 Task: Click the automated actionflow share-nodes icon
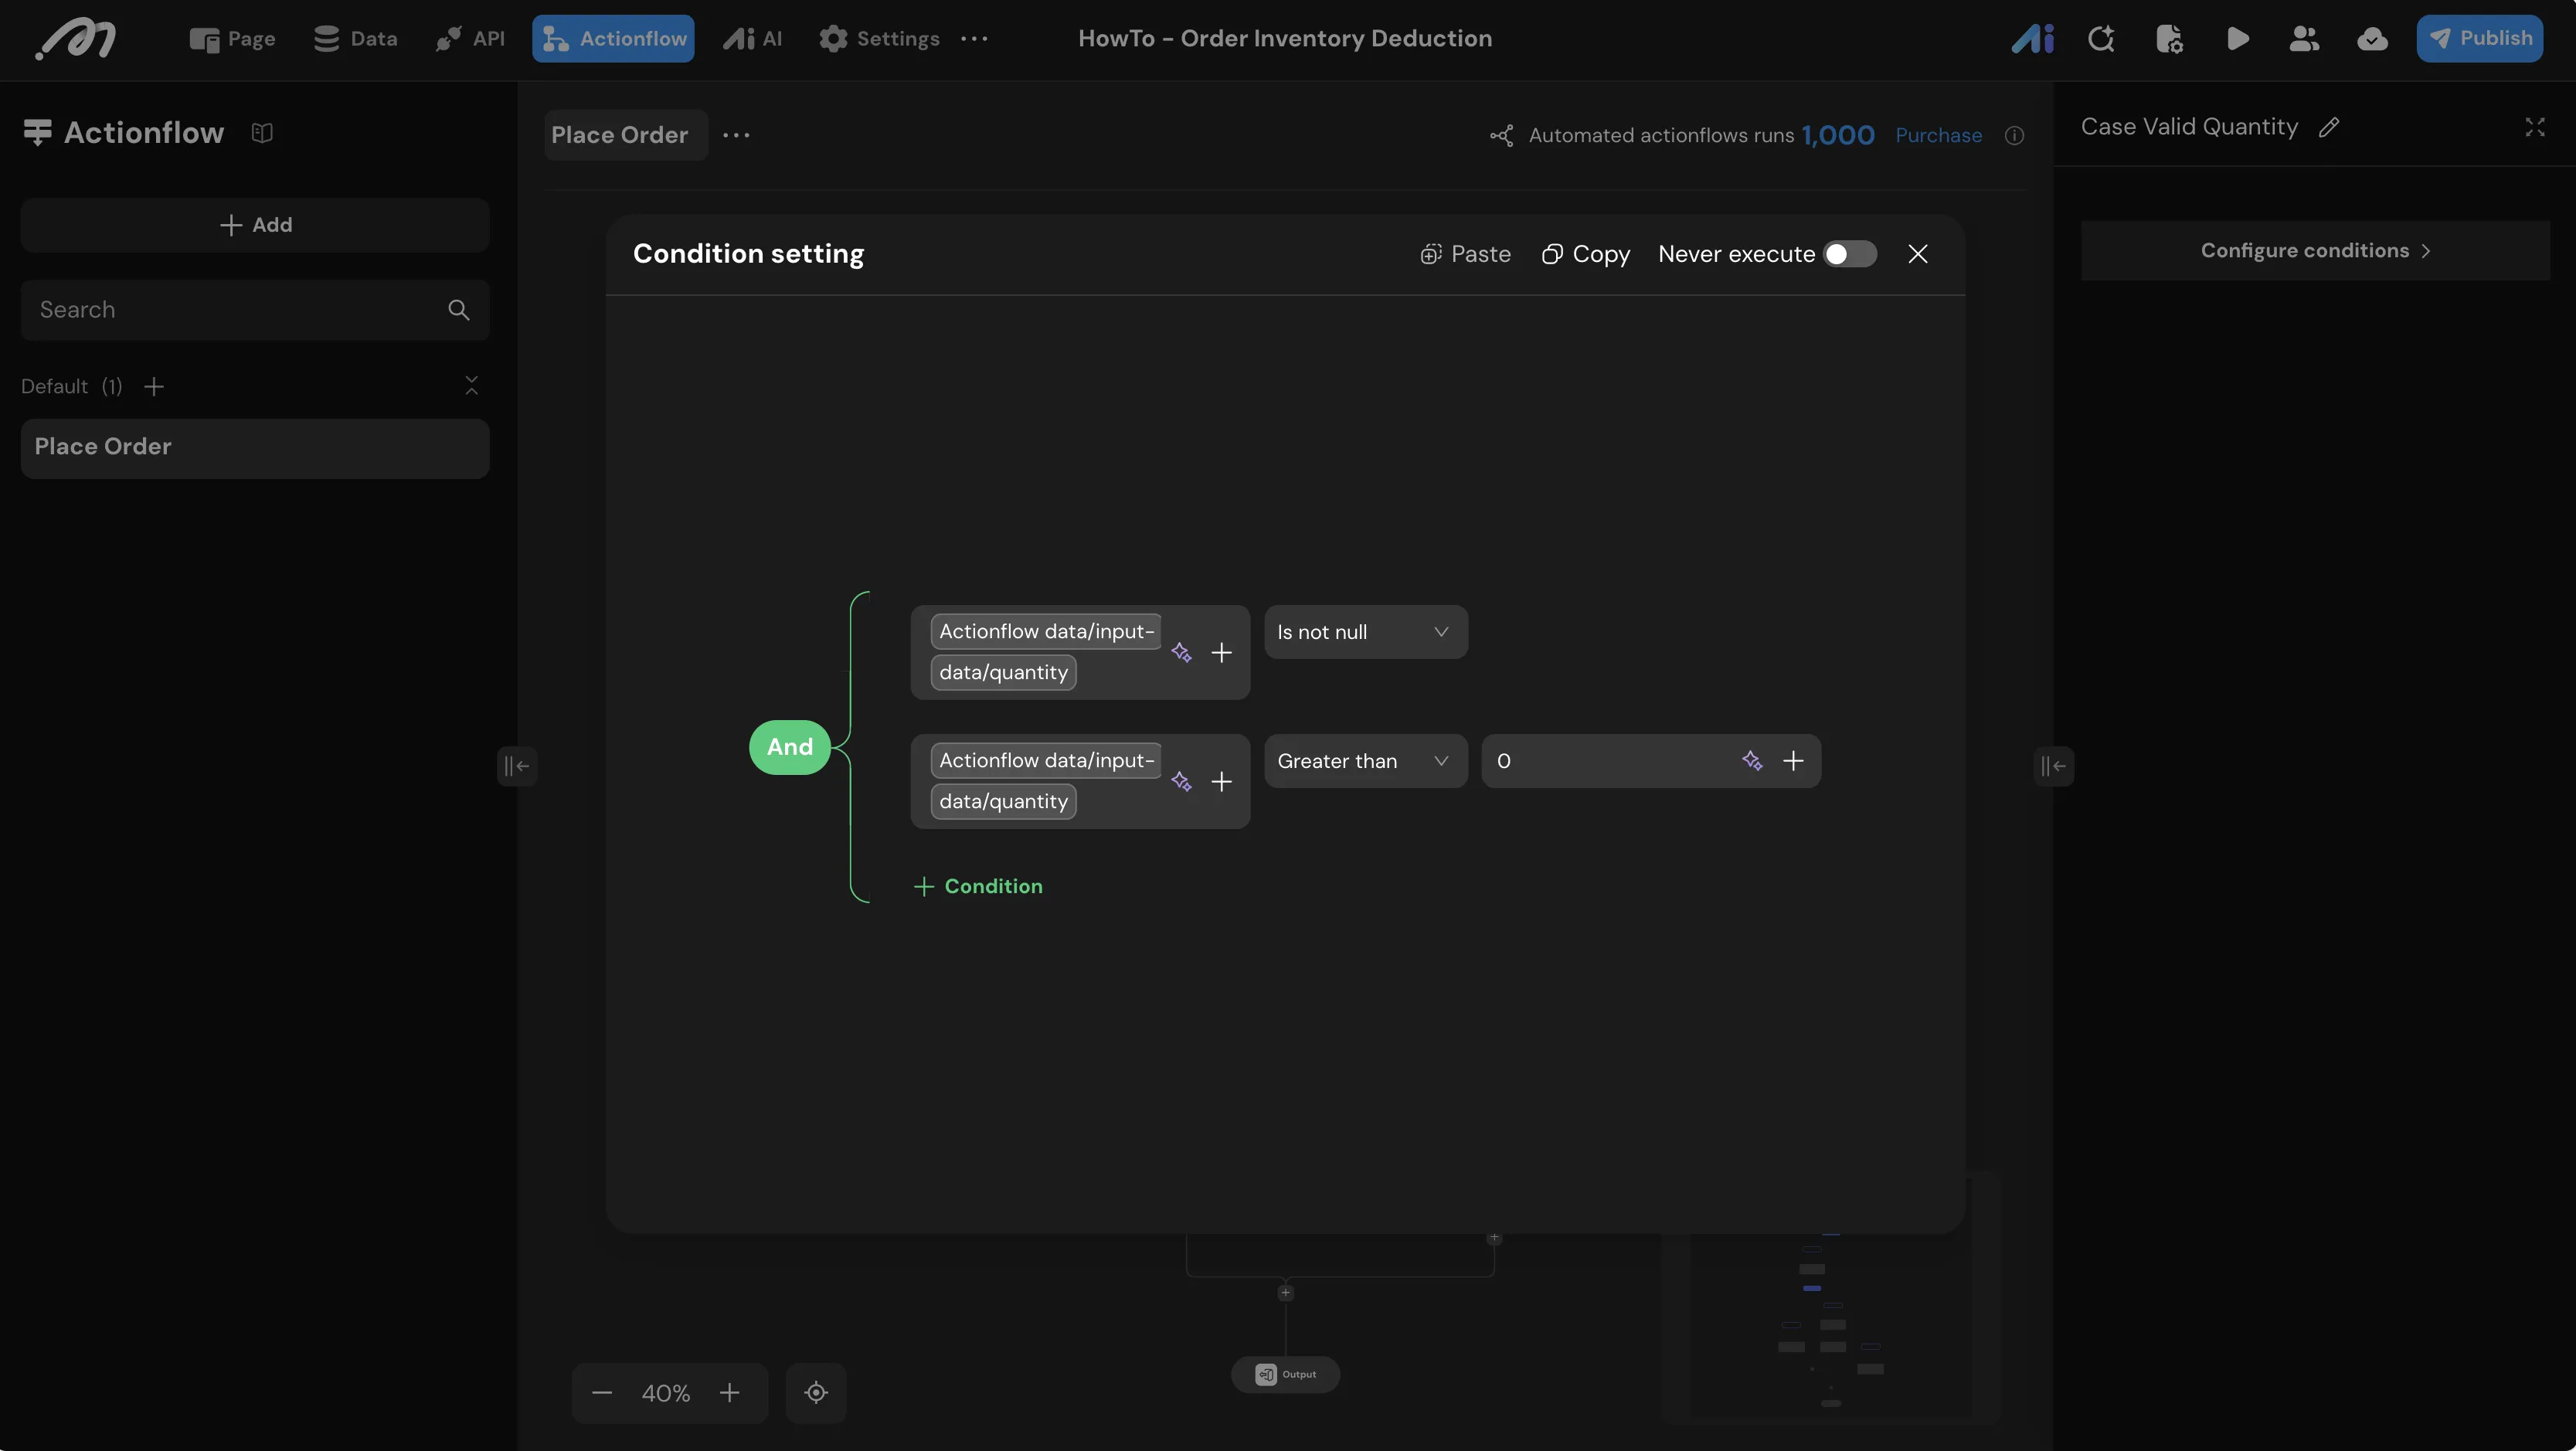[x=1501, y=135]
